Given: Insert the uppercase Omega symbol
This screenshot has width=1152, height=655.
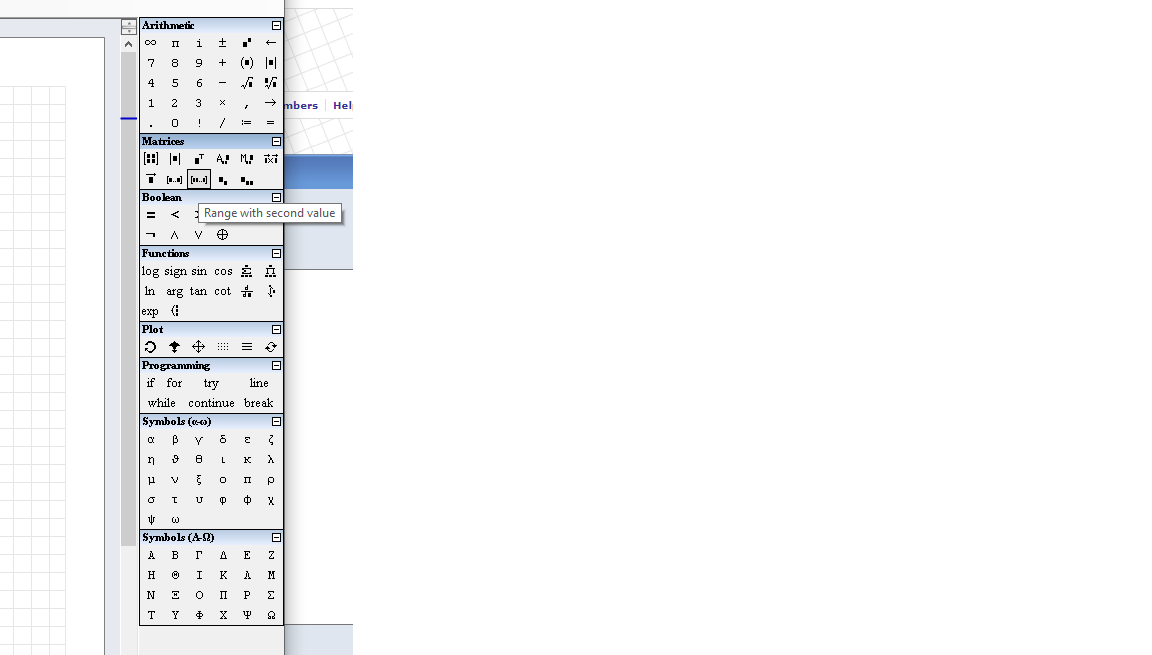Looking at the screenshot, I should 271,615.
